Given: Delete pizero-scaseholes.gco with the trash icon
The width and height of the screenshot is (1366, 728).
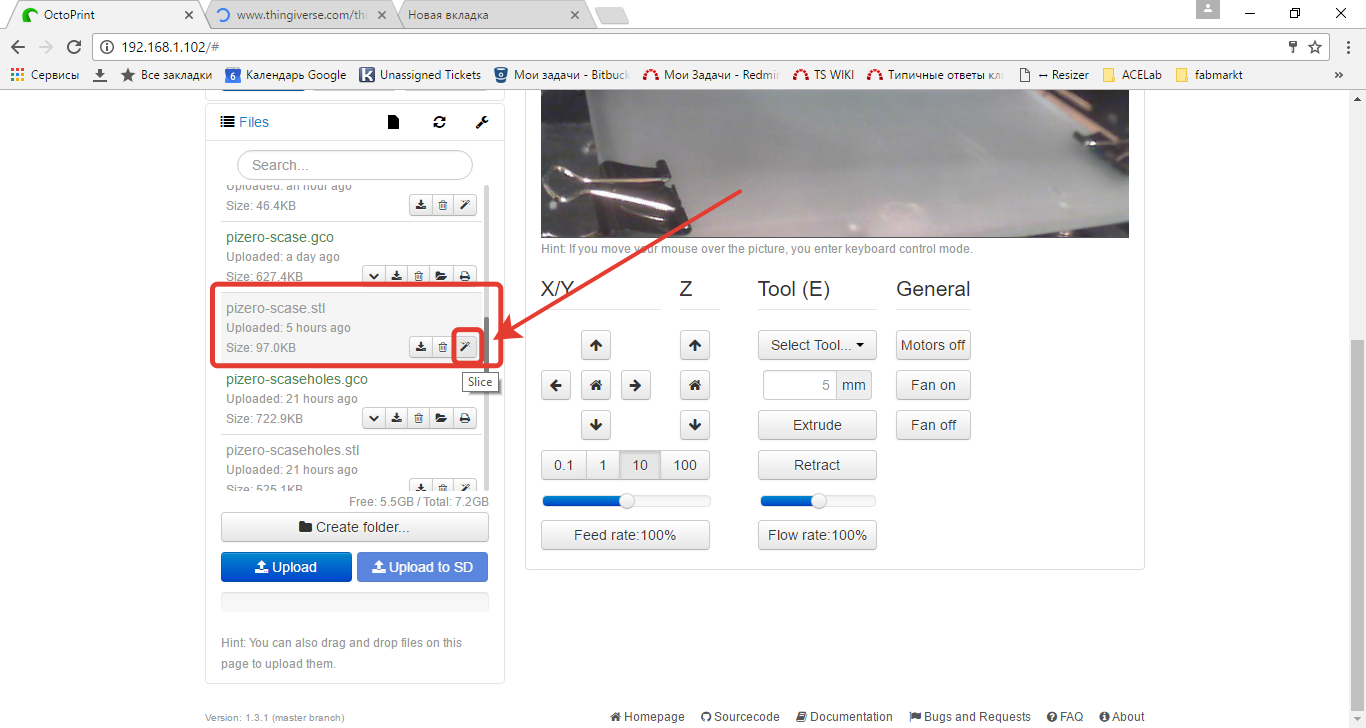Looking at the screenshot, I should [x=419, y=418].
